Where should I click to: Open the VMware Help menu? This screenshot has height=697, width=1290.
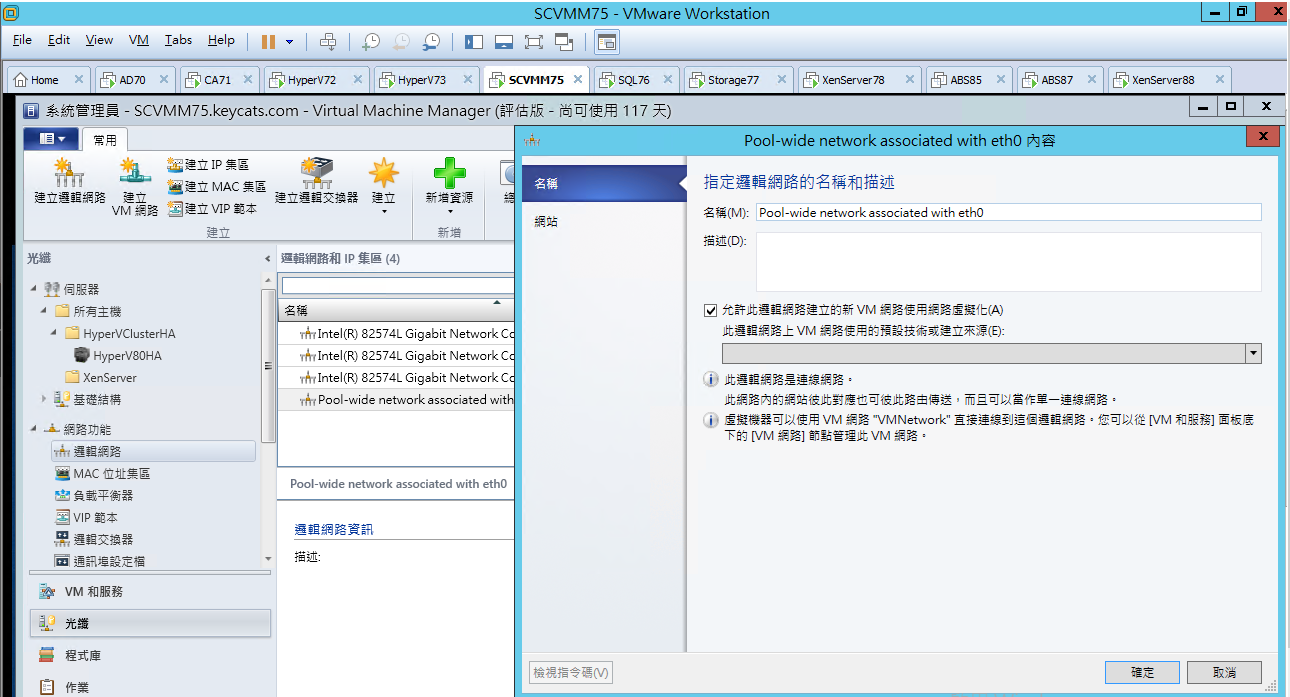pyautogui.click(x=222, y=40)
